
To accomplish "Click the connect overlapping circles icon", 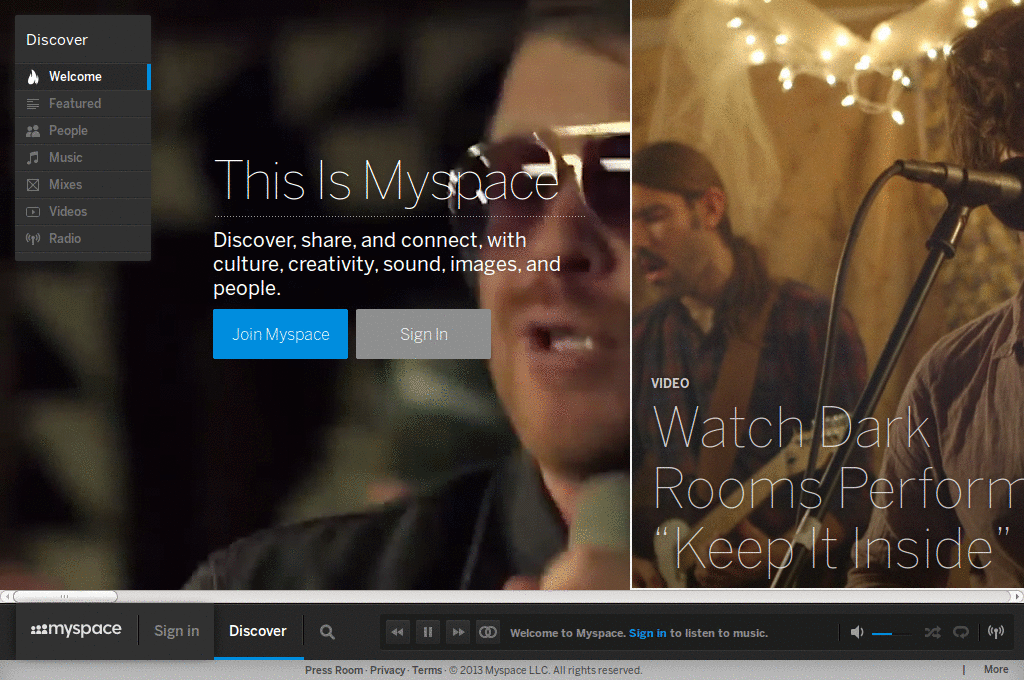I will tap(488, 632).
